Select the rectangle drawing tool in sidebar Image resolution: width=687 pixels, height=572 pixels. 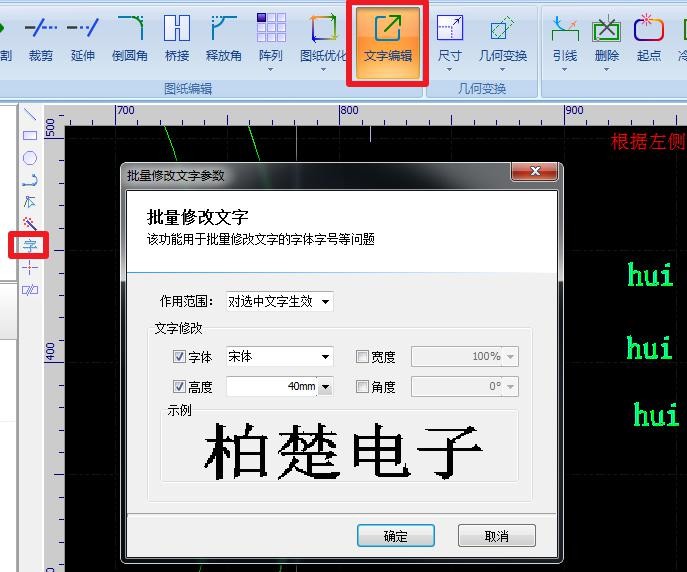30,135
